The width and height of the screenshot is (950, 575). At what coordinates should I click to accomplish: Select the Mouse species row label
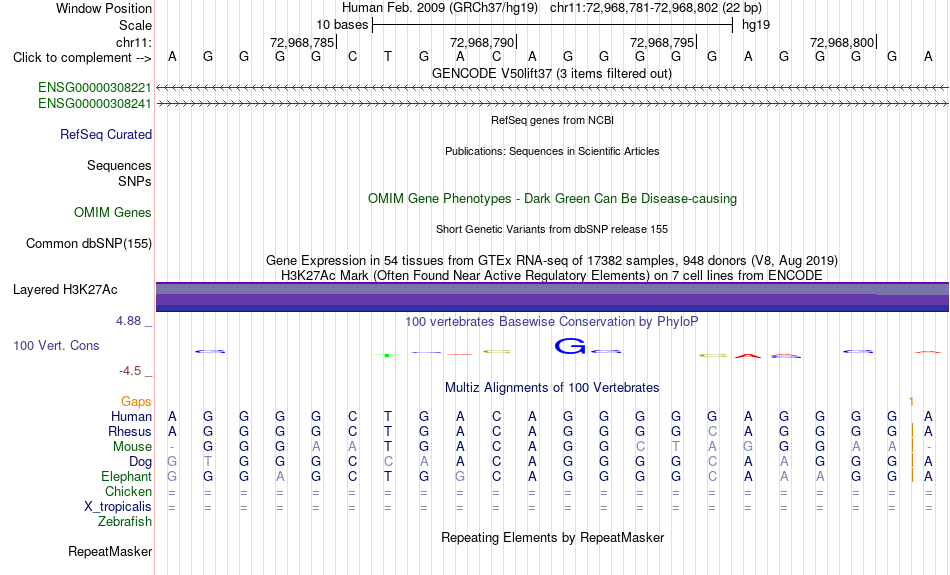click(133, 447)
